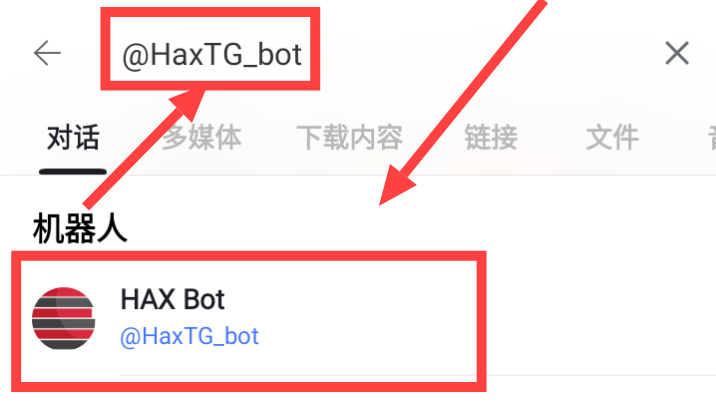Go back using the left arrow icon
Viewport: 716px width, 404px height.
(47, 53)
